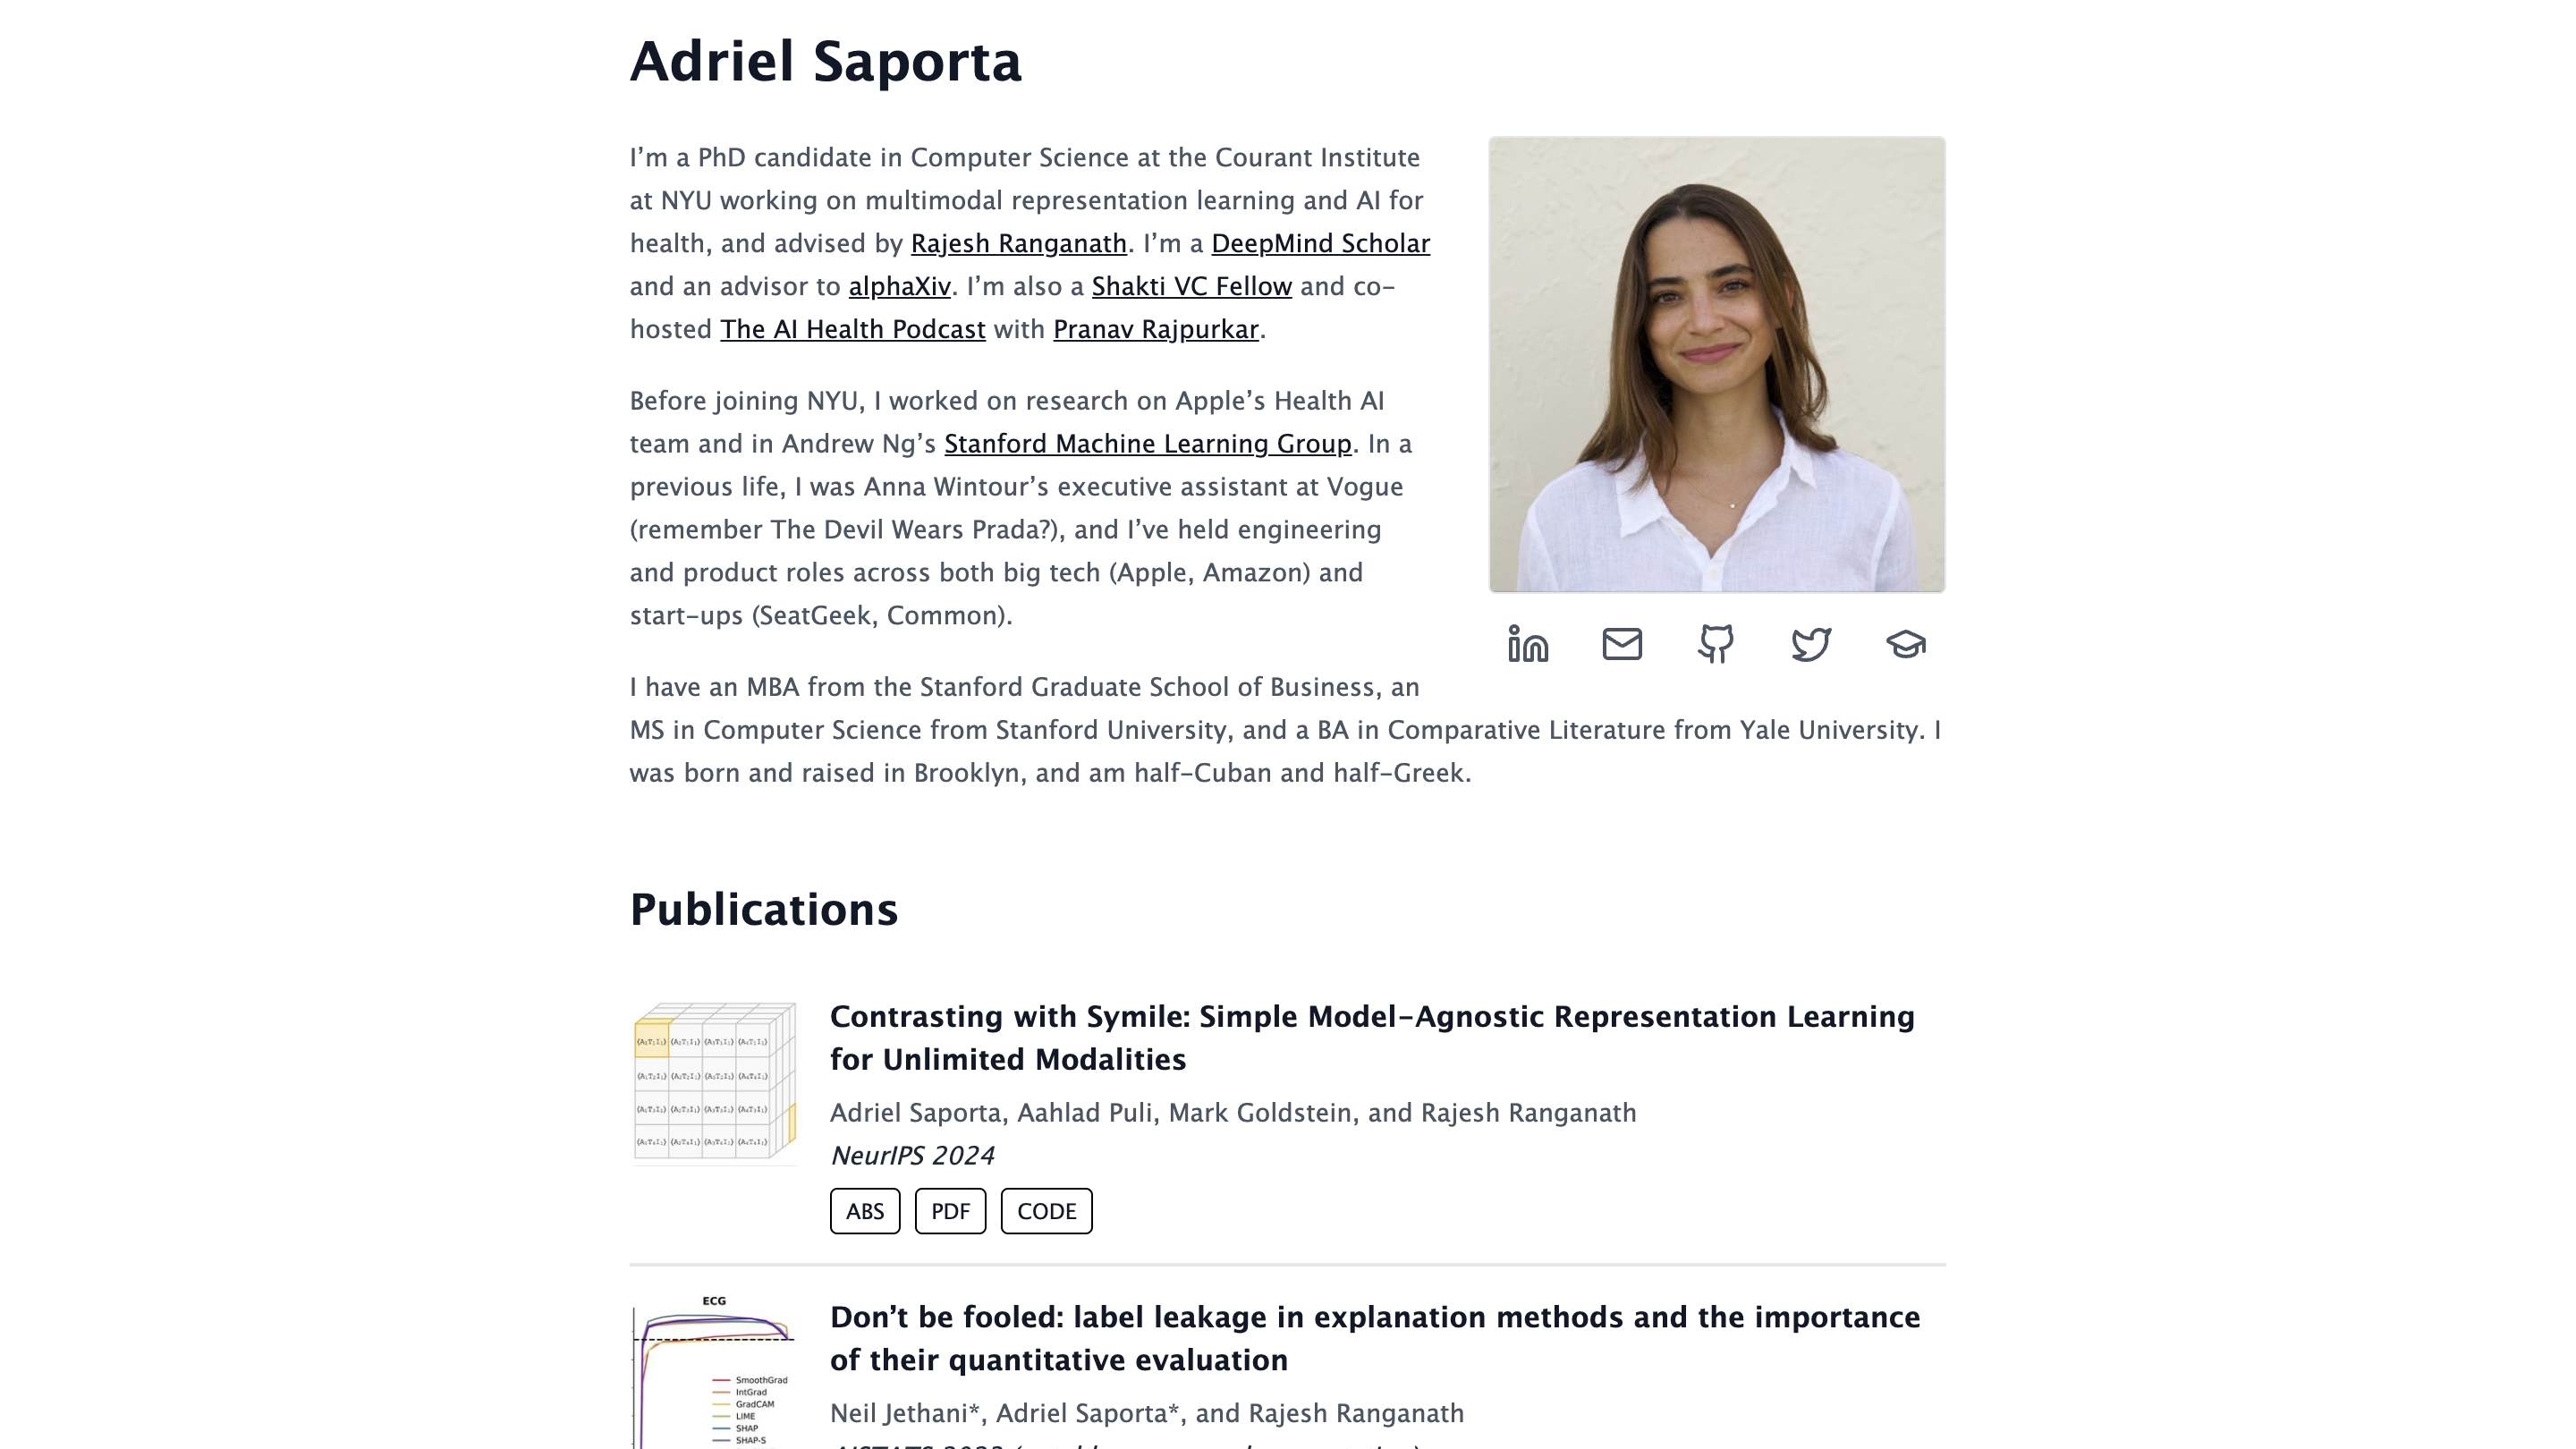2576x1449 pixels.
Task: Open LinkedIn profile via LinkedIn icon
Action: (x=1527, y=644)
